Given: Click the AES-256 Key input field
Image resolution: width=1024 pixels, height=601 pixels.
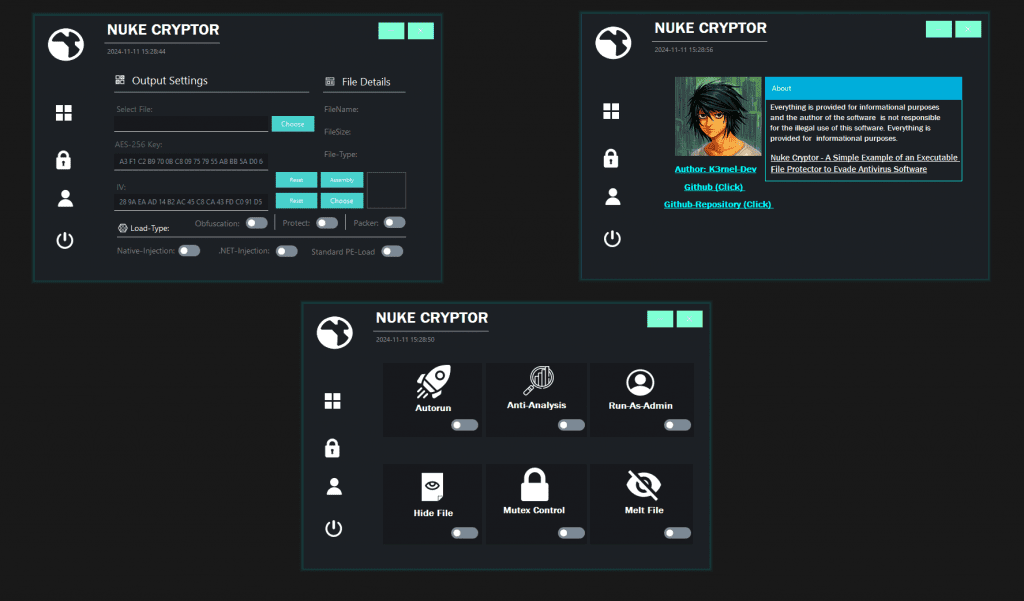Looking at the screenshot, I should click(190, 161).
